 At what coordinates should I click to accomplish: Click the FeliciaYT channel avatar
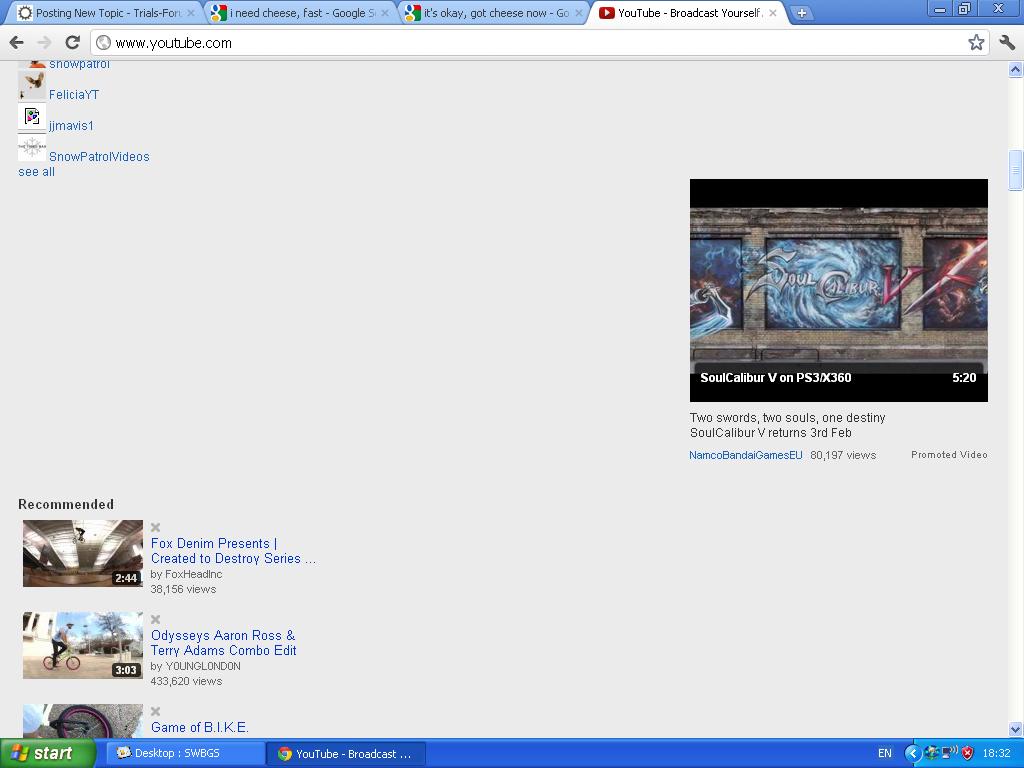32,86
